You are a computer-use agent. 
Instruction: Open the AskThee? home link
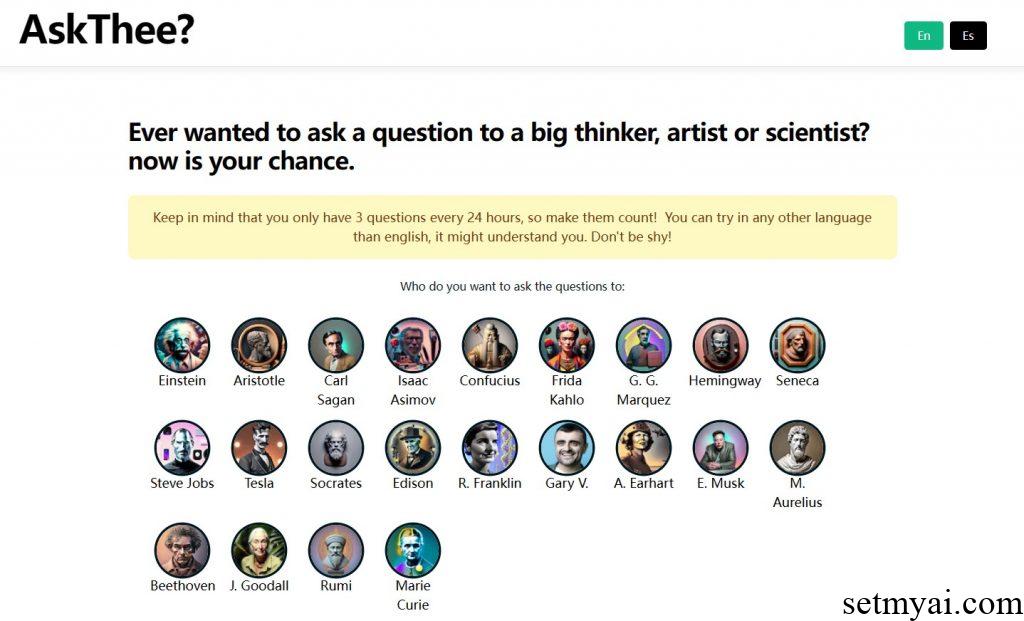105,30
